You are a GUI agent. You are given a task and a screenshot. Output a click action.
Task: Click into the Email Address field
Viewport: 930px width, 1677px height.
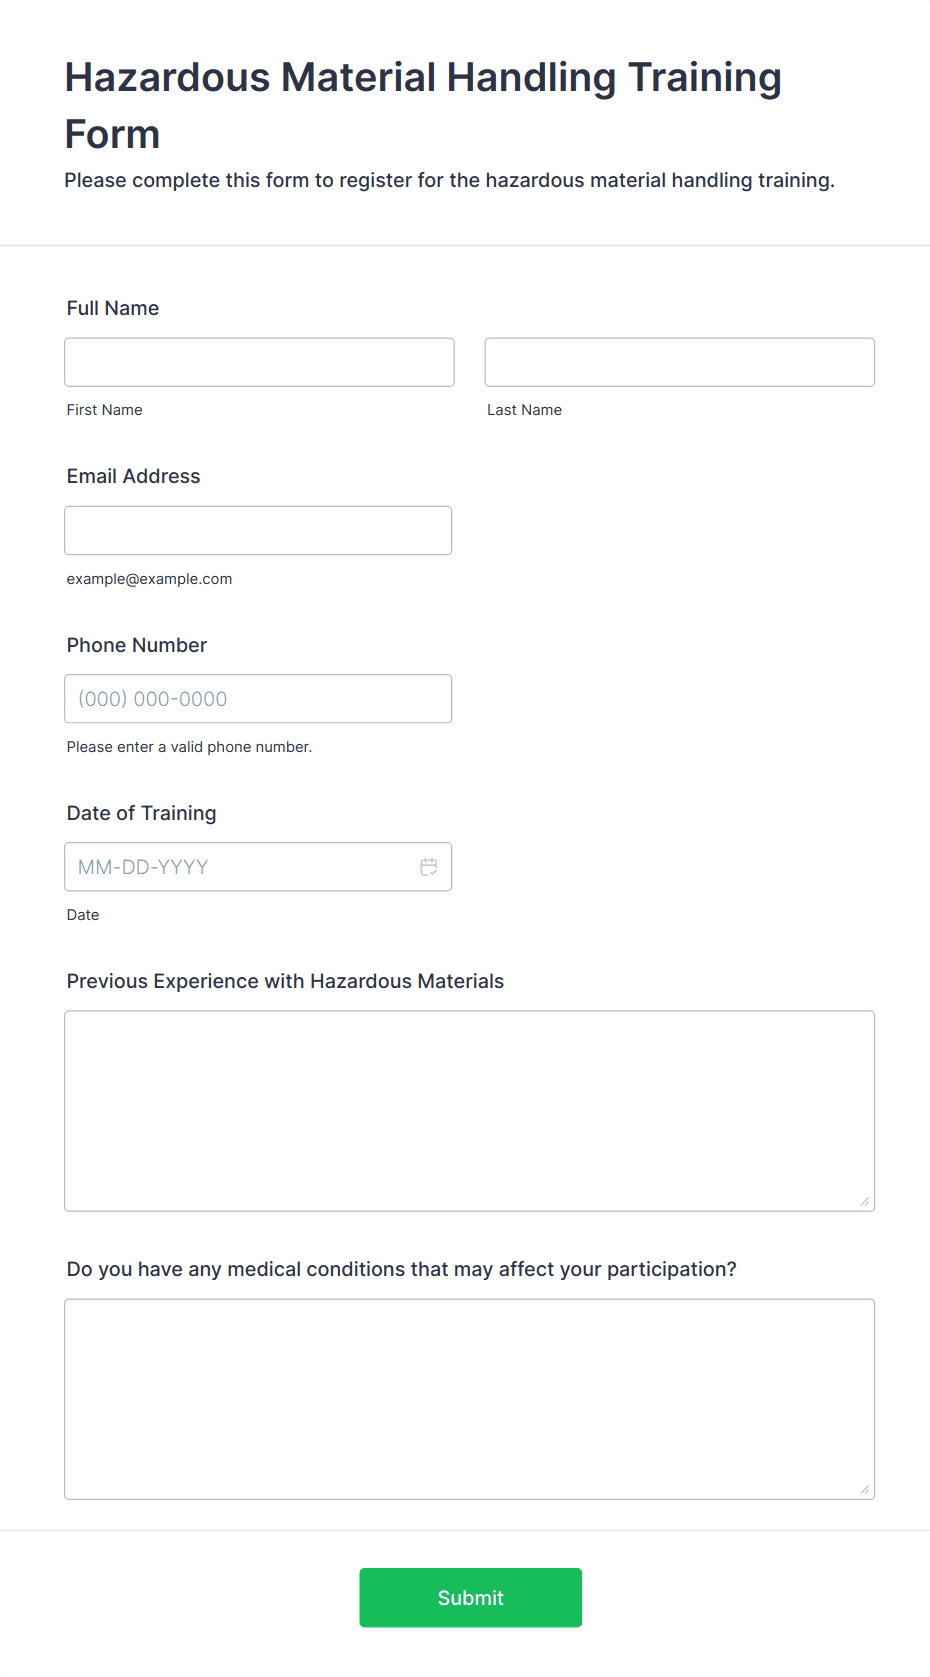pos(258,530)
